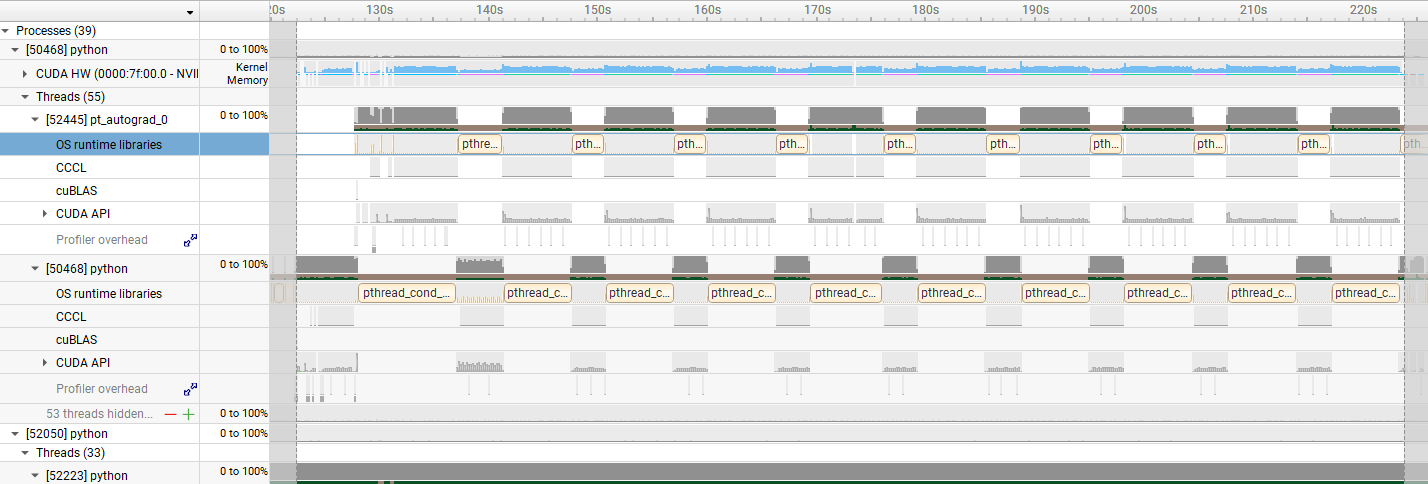
Task: Collapse the [52445] pt_autograd_0 thread
Action: 35,119
